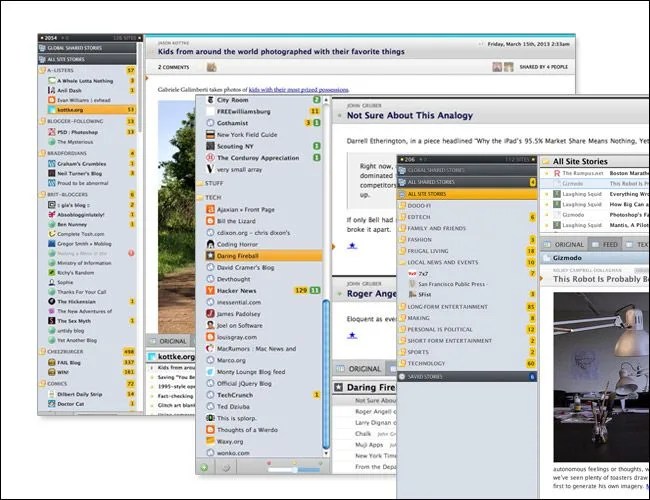Switch to Original tab in middle window
The width and height of the screenshot is (650, 500).
pyautogui.click(x=359, y=369)
